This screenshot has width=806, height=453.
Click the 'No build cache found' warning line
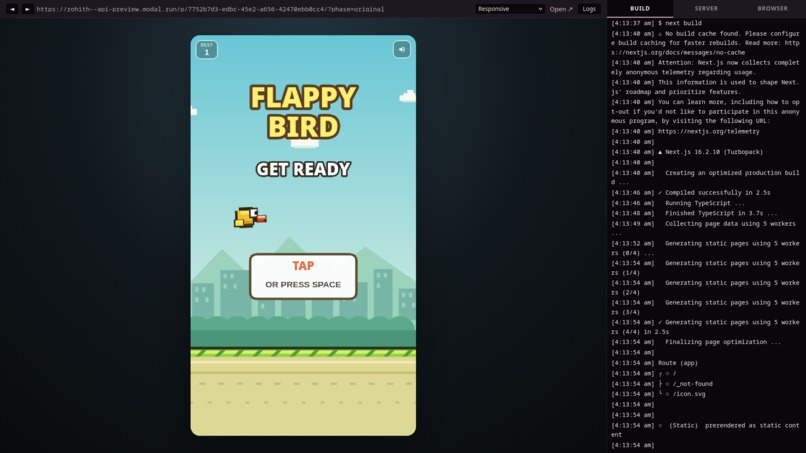pyautogui.click(x=705, y=43)
